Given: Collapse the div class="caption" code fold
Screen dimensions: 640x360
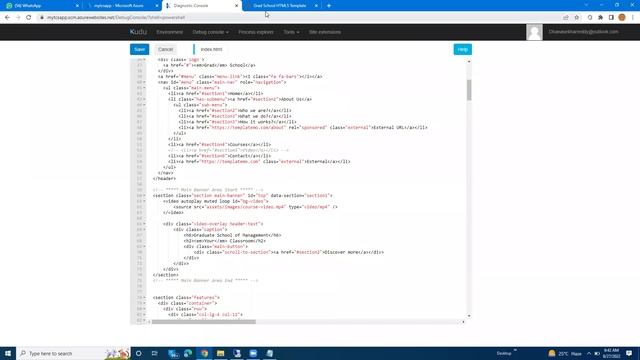Looking at the screenshot, I should 144,229.
